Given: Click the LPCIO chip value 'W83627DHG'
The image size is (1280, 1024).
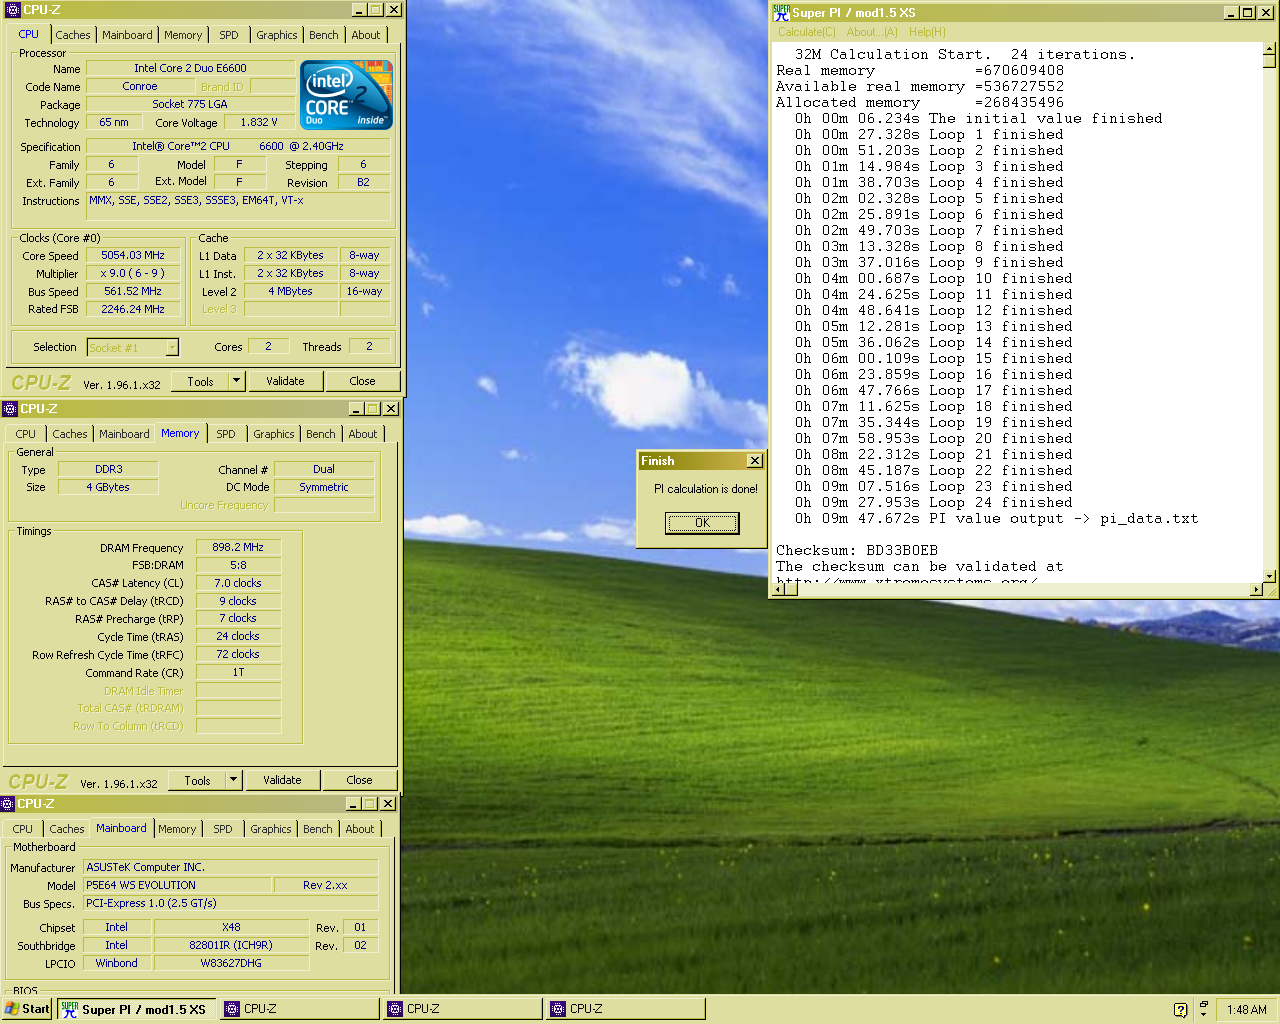Looking at the screenshot, I should [231, 963].
